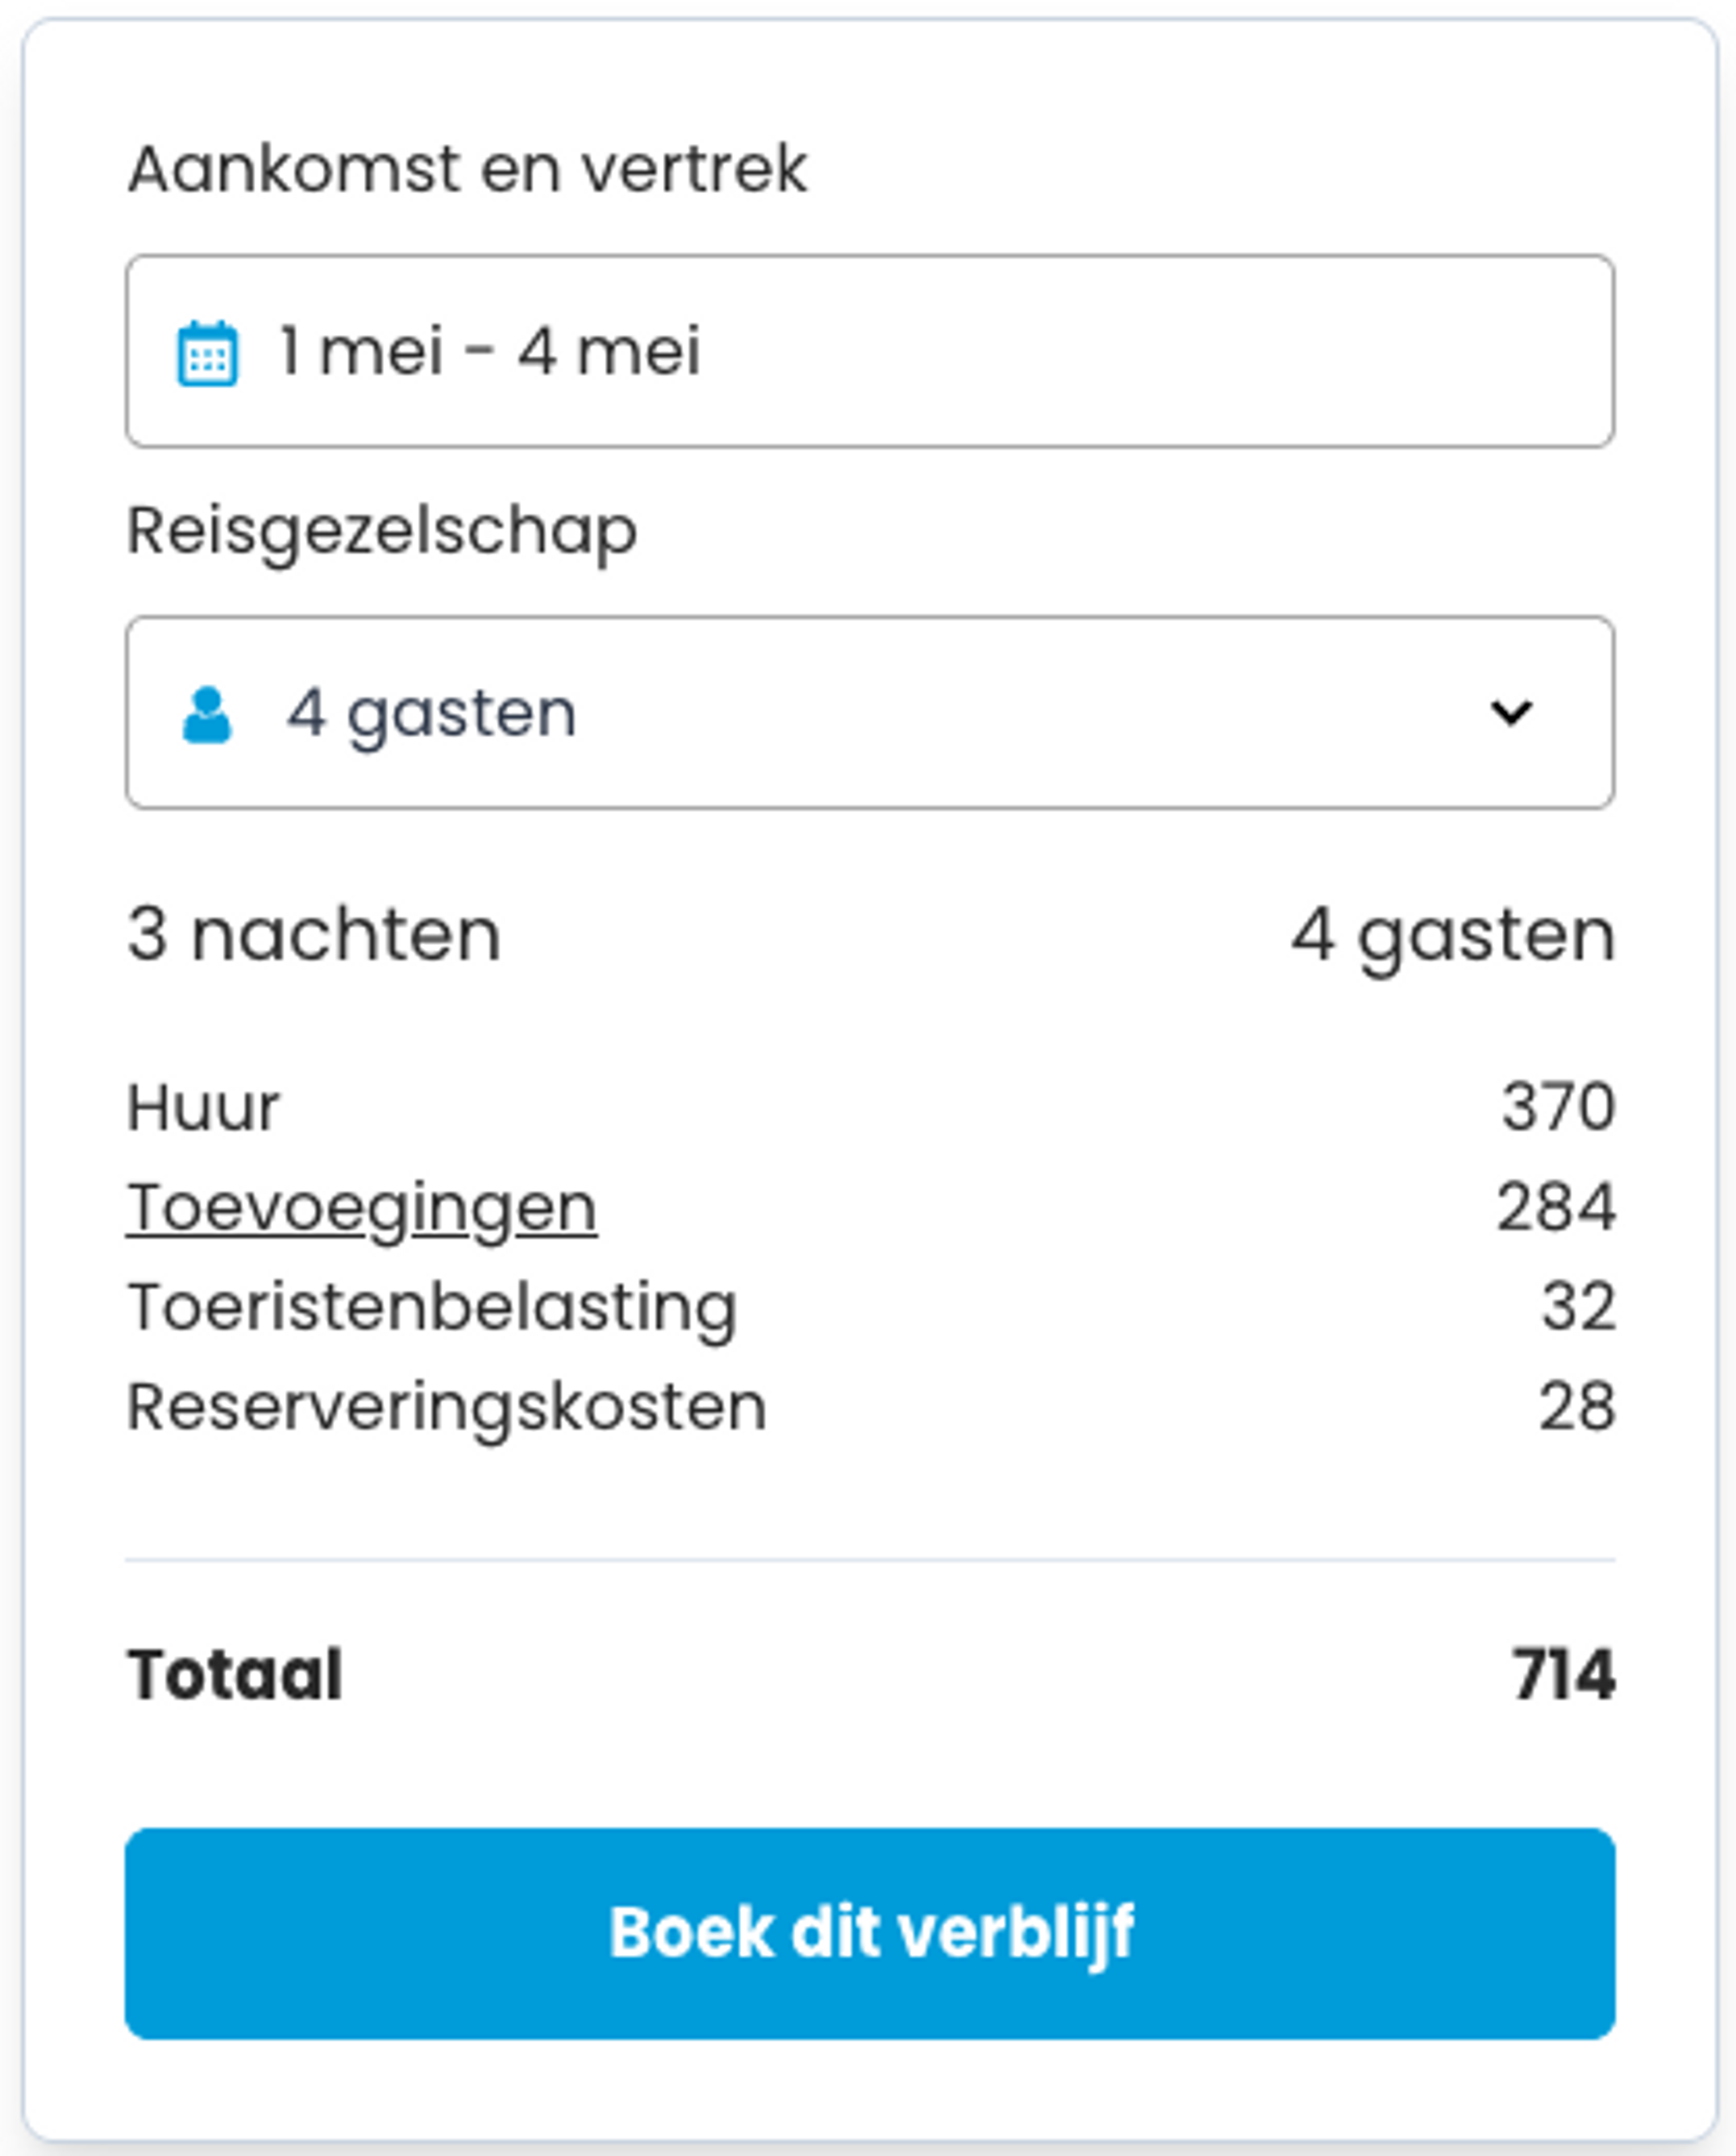Select the 1 mei - 4 mei date field
Screen dimensions: 1736x2156
(x=870, y=352)
